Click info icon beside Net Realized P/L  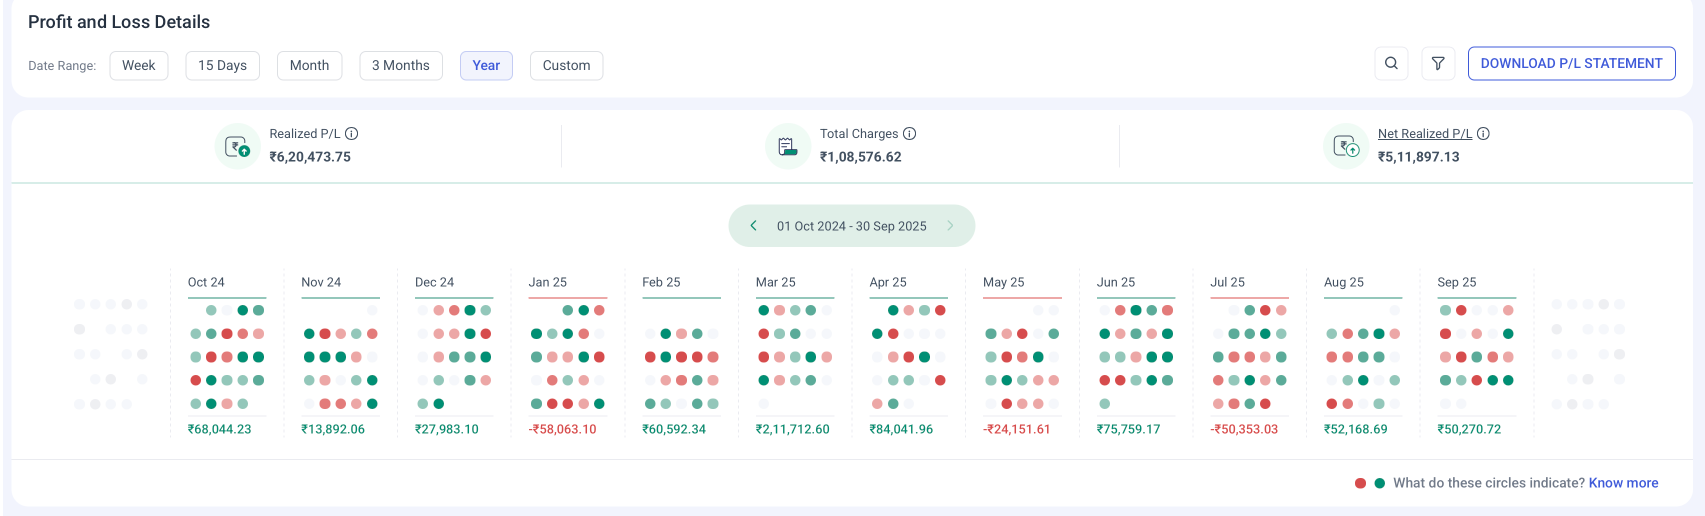pos(1484,134)
